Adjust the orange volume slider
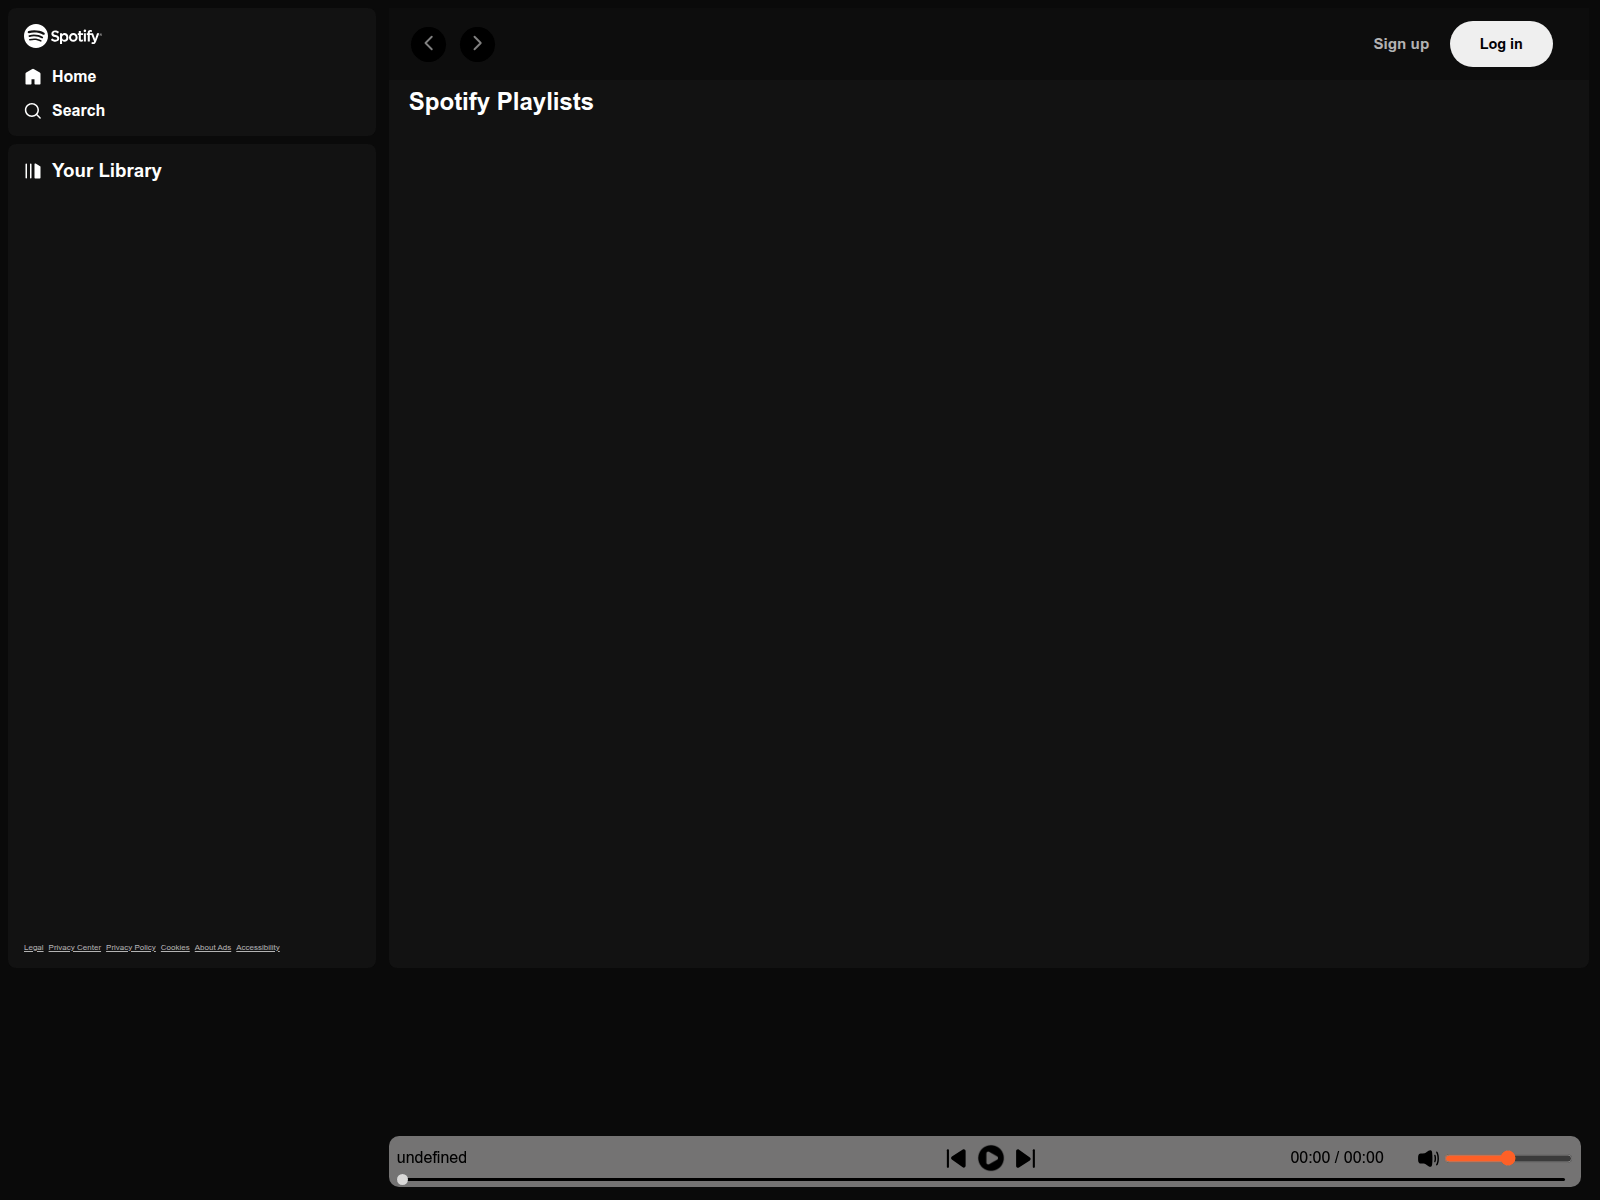Image resolution: width=1600 pixels, height=1200 pixels. pos(1508,1158)
